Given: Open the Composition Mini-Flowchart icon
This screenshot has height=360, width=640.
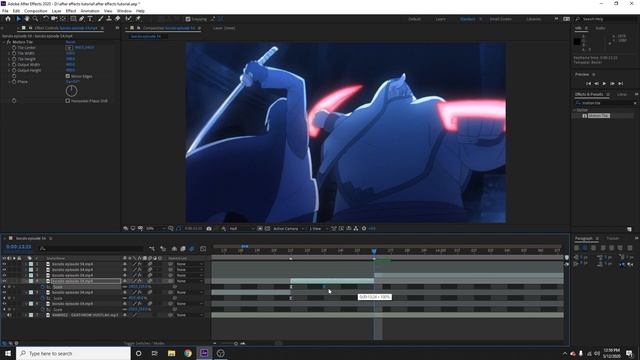Looking at the screenshot, I should 152,249.
